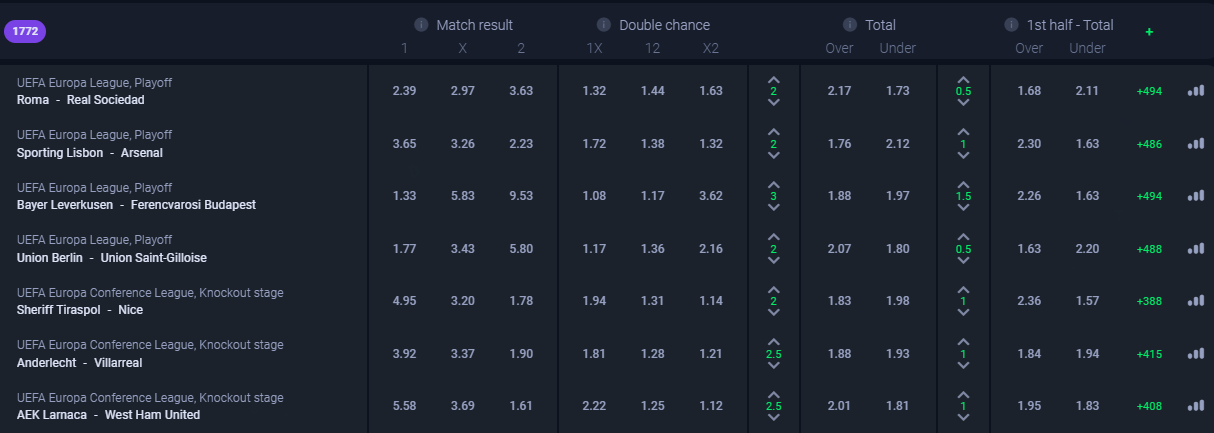Image resolution: width=1214 pixels, height=433 pixels.
Task: Select odds 2.39 for Roma to win
Action: pos(404,91)
